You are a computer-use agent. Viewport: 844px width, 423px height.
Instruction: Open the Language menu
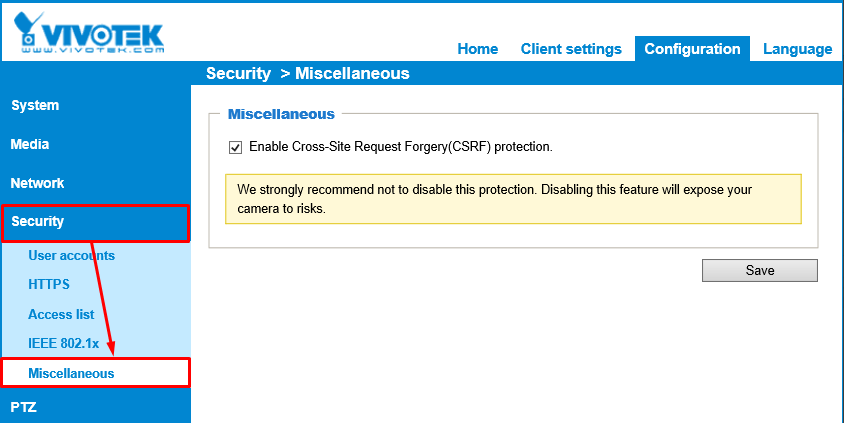(x=797, y=49)
